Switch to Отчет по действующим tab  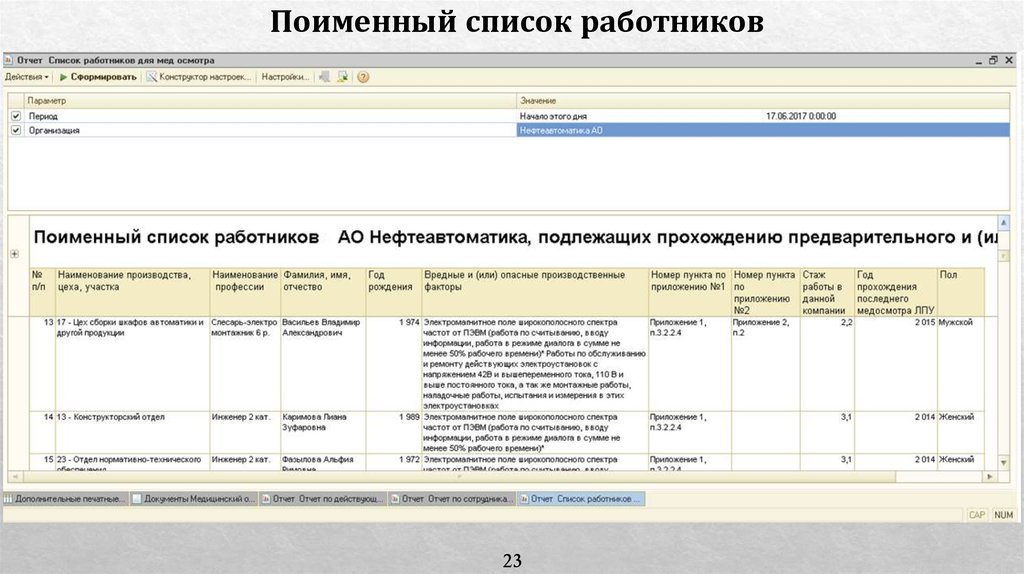point(327,498)
